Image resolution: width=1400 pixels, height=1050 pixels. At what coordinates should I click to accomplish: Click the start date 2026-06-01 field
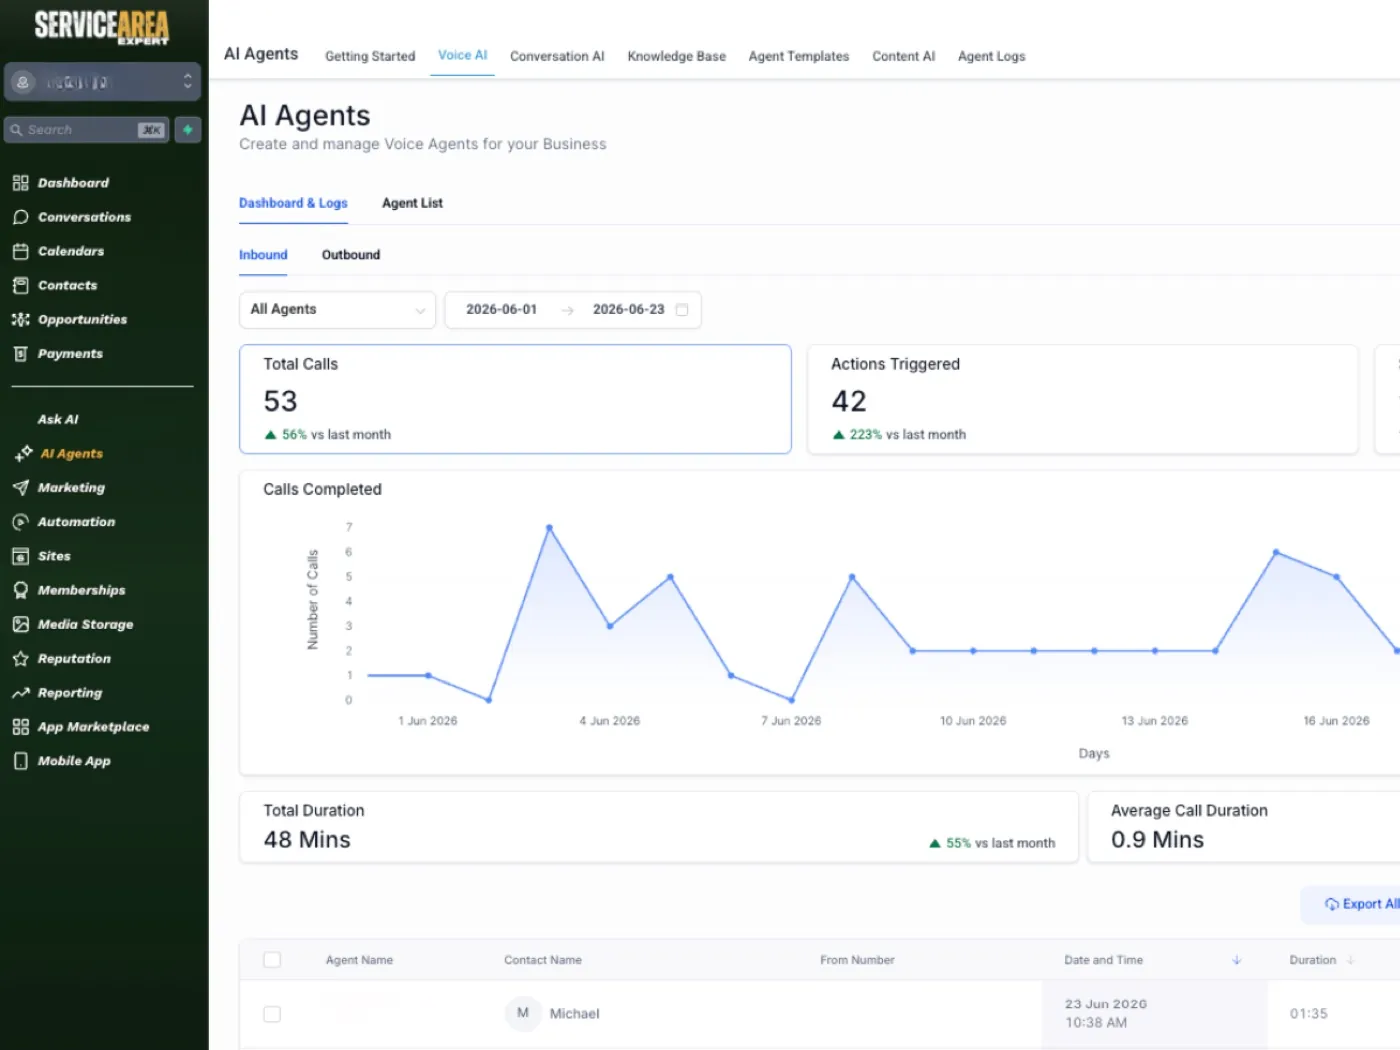point(501,310)
